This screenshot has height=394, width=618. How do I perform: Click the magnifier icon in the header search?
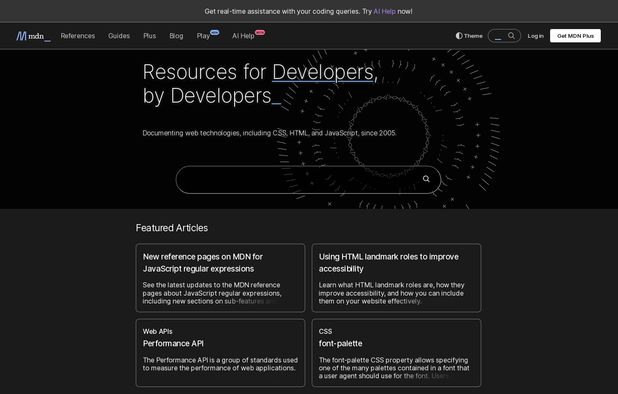pos(511,36)
